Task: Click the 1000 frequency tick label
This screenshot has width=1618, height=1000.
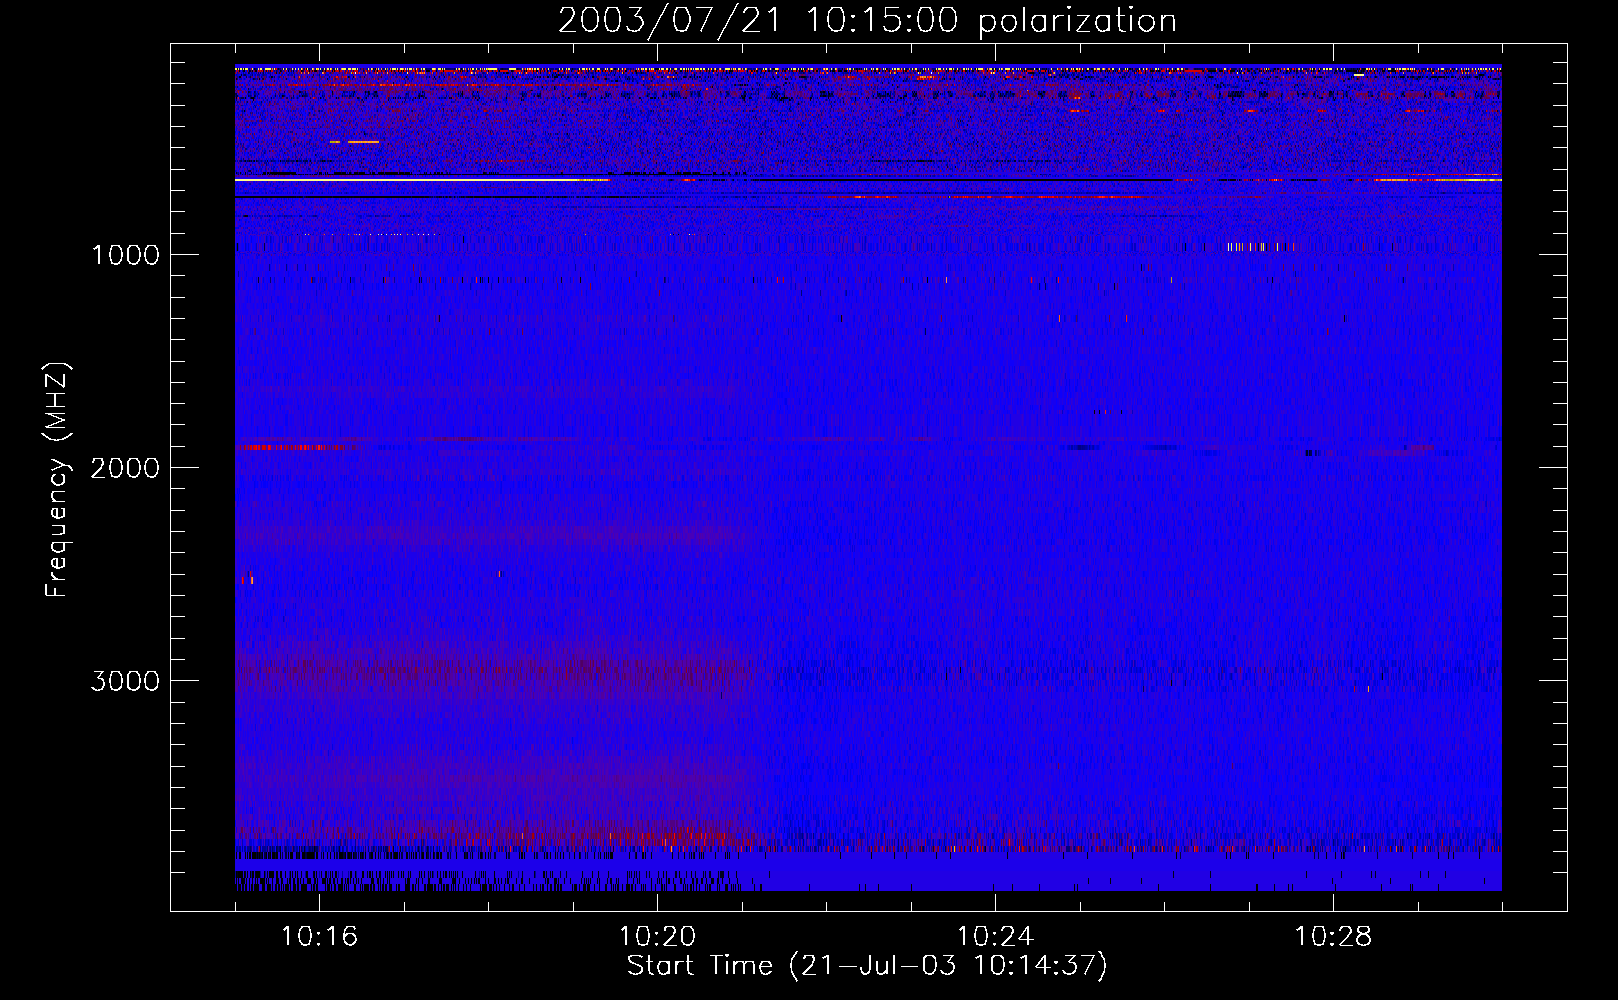Action: [125, 255]
